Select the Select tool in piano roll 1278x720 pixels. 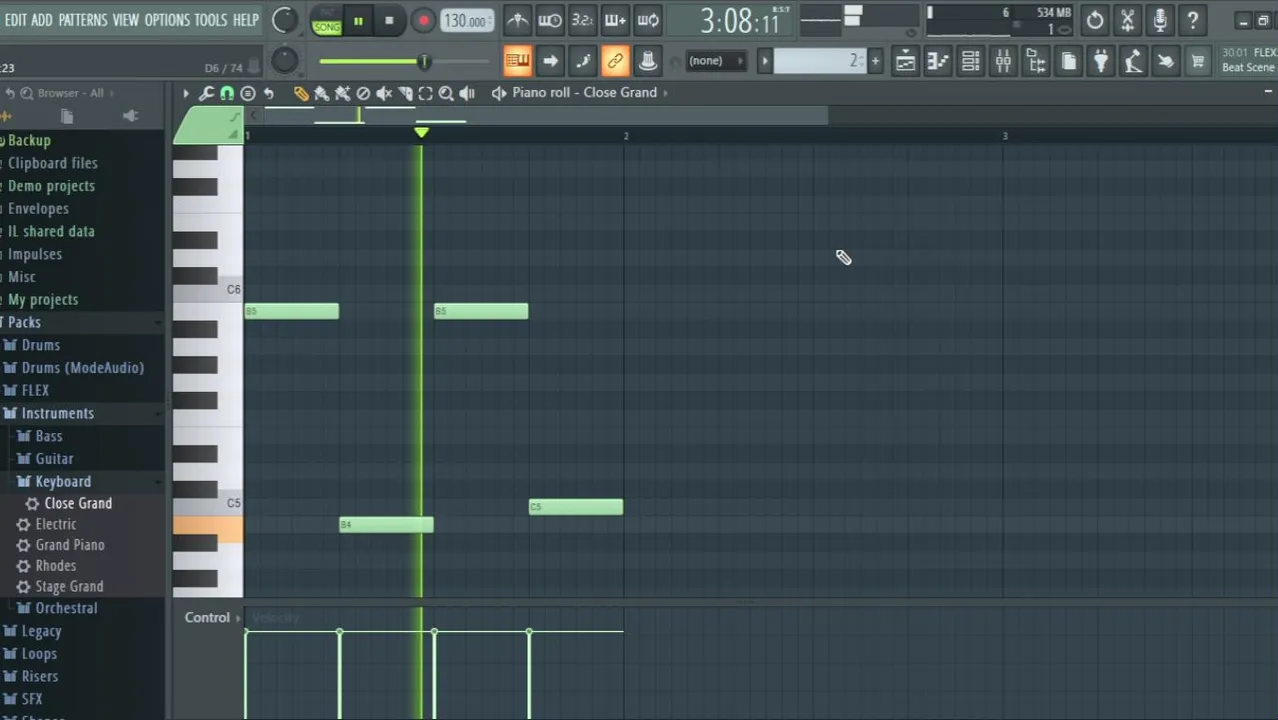pyautogui.click(x=425, y=93)
